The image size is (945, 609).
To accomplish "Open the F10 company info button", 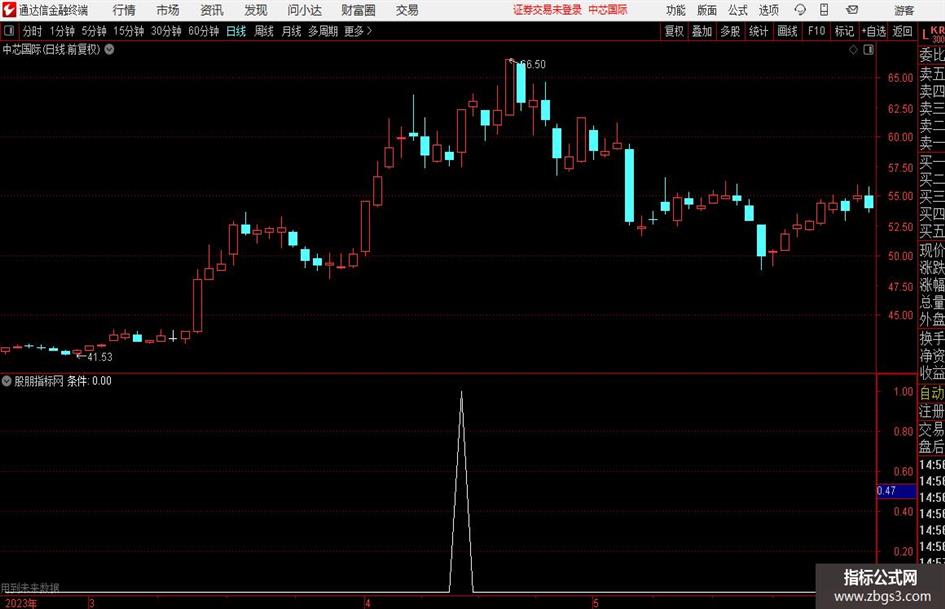I will (816, 31).
